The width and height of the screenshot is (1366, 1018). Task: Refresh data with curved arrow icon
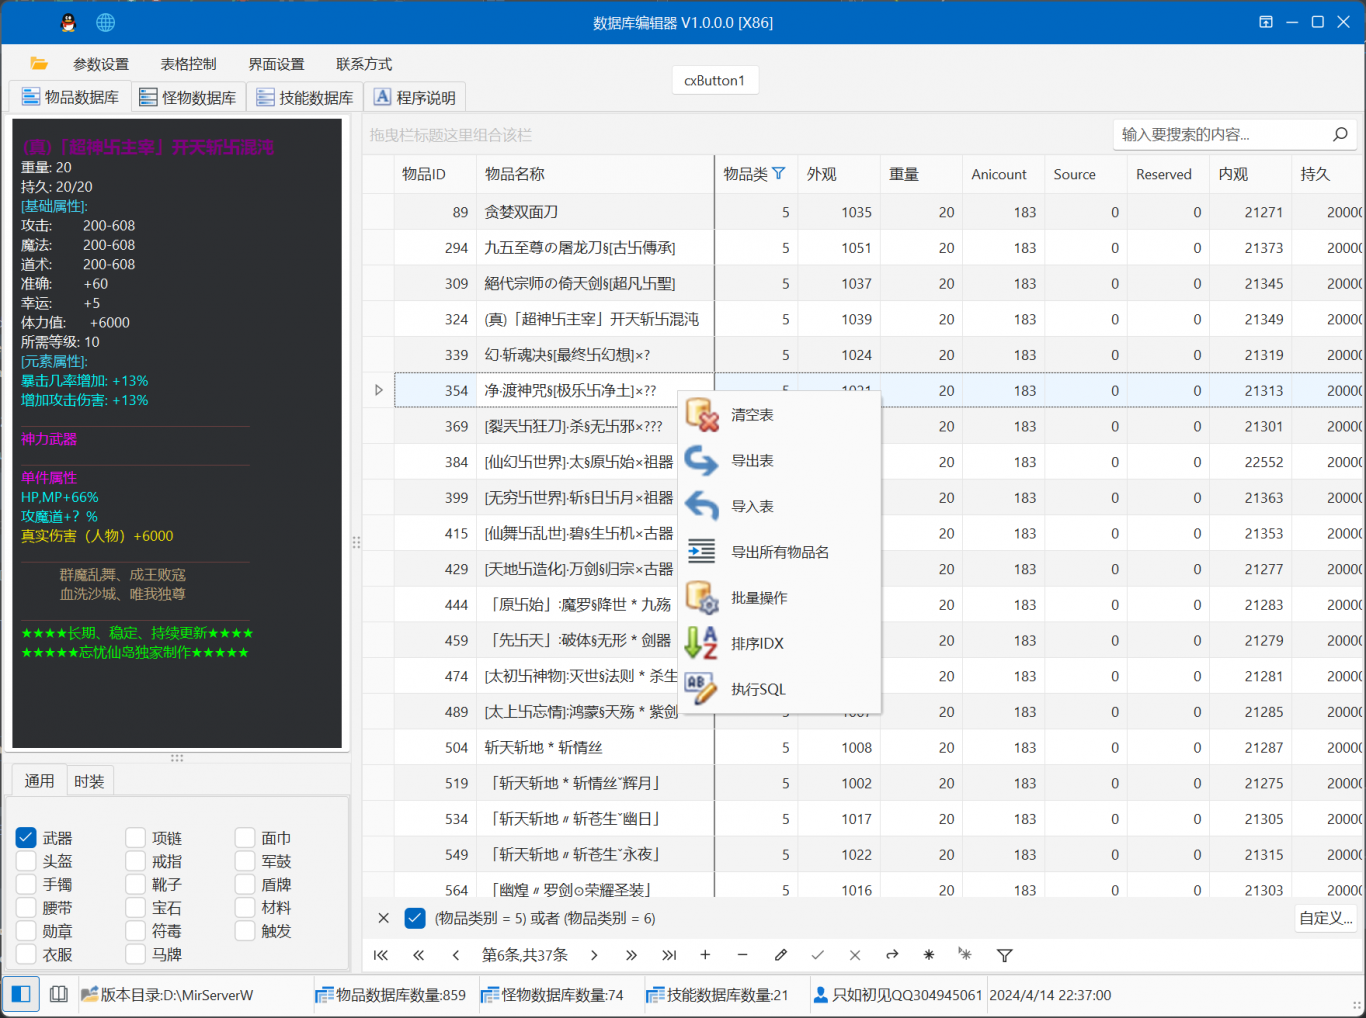892,955
